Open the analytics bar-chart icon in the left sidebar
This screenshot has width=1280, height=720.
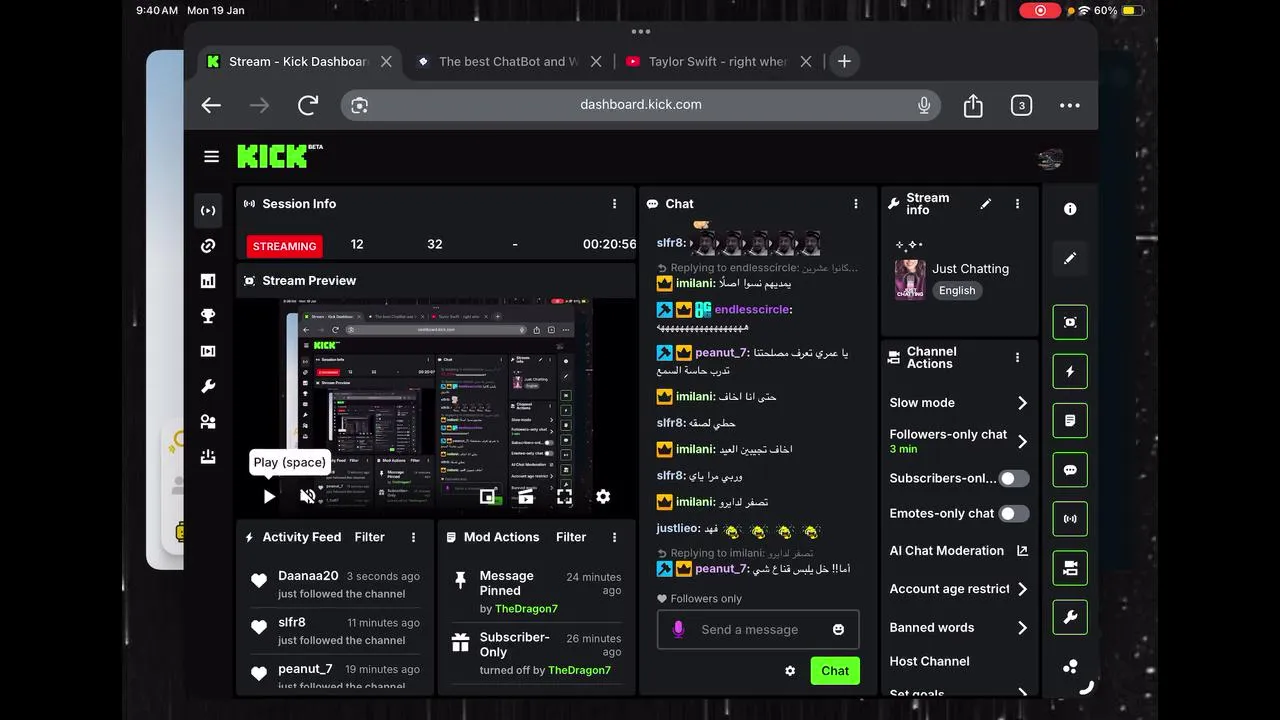[208, 281]
